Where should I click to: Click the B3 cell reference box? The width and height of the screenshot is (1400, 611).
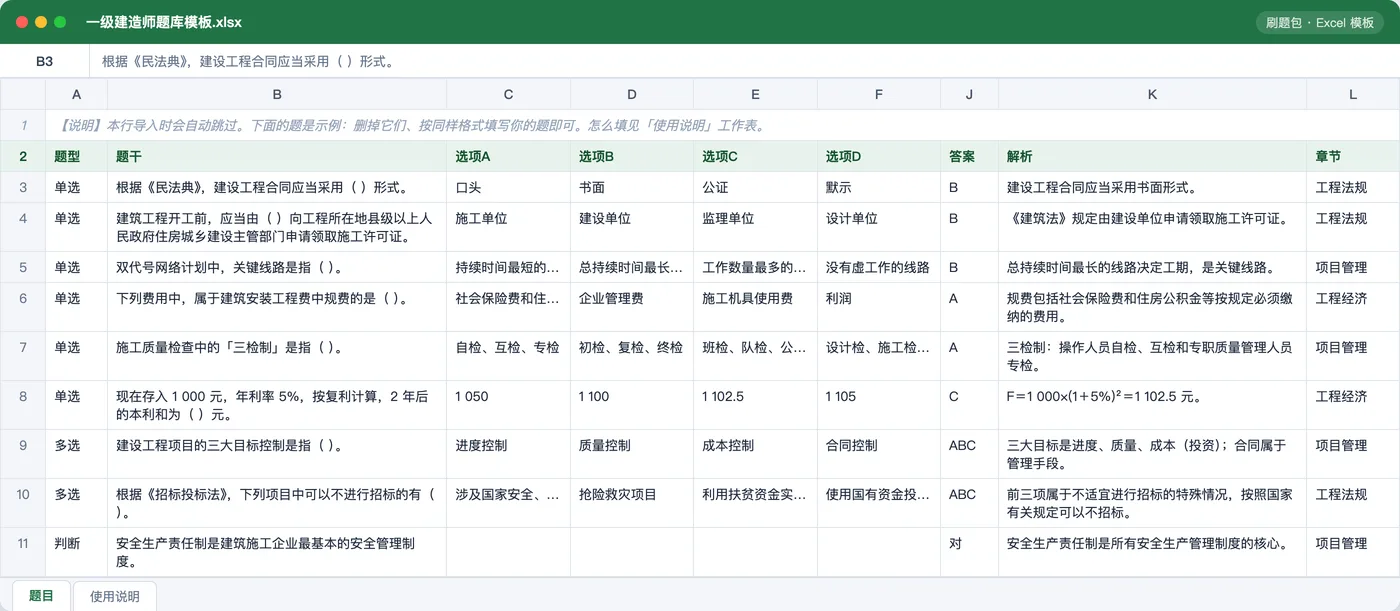[44, 61]
